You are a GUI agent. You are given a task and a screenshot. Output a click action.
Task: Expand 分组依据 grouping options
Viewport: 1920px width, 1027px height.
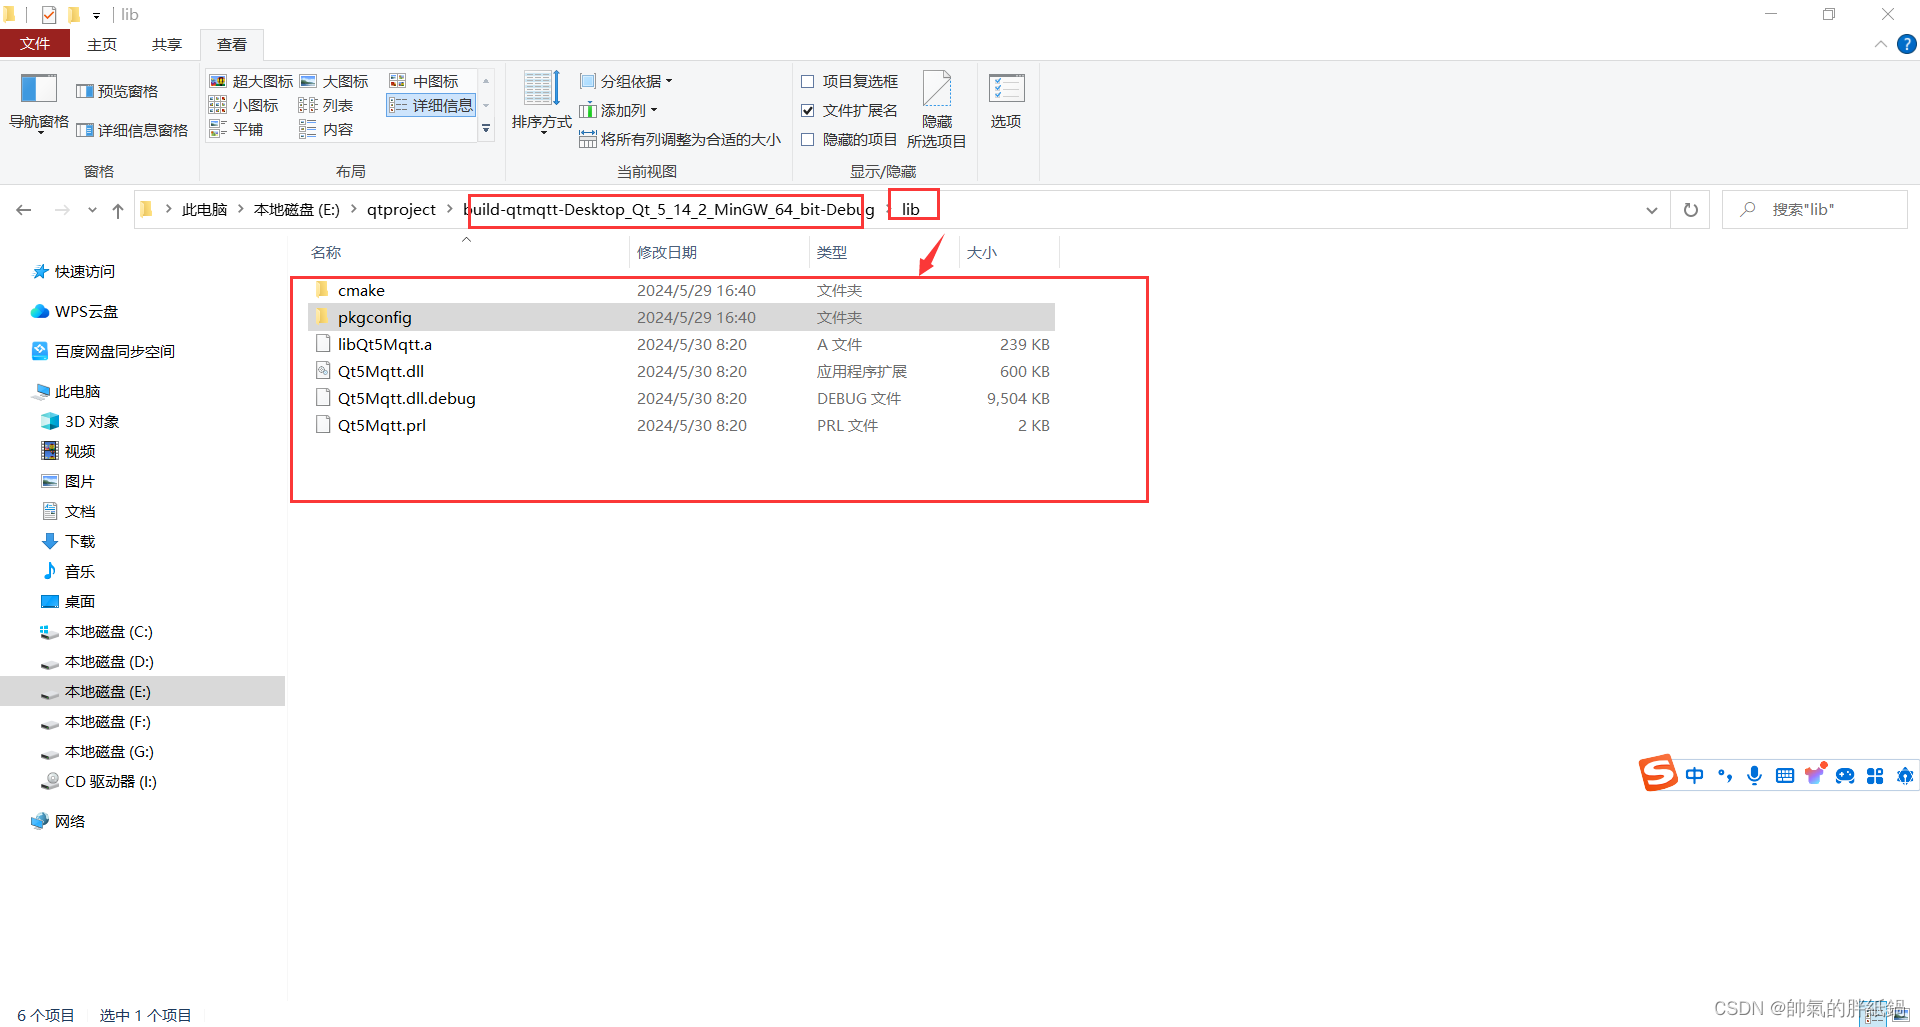624,80
